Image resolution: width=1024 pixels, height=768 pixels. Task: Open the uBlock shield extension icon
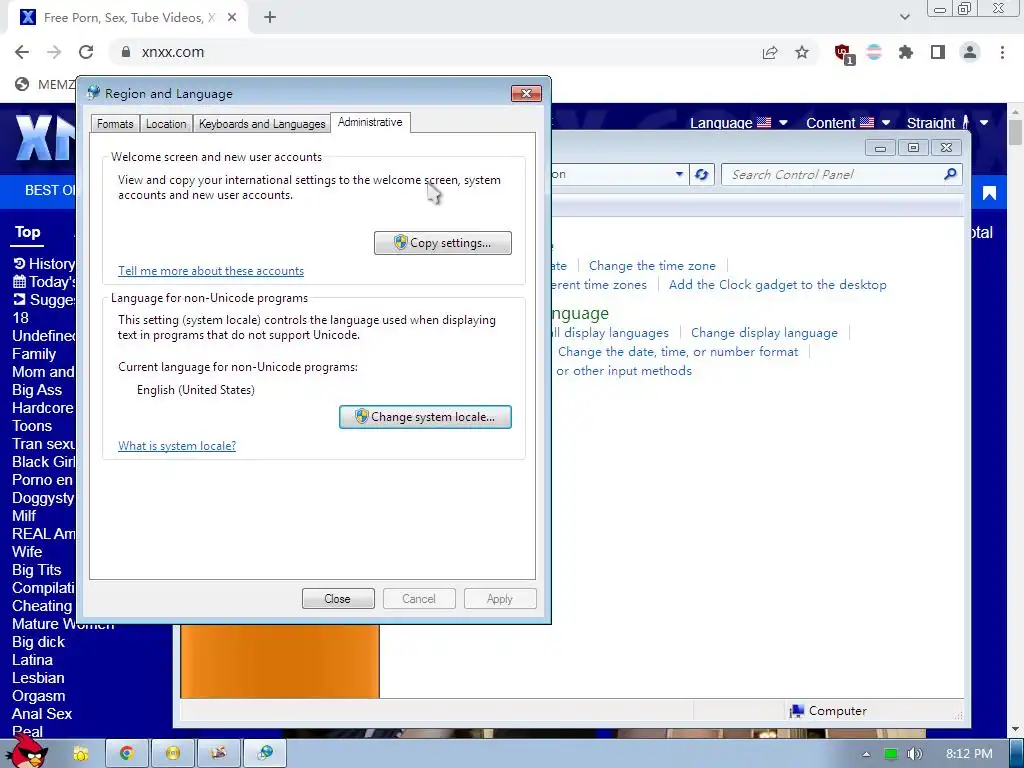[844, 54]
